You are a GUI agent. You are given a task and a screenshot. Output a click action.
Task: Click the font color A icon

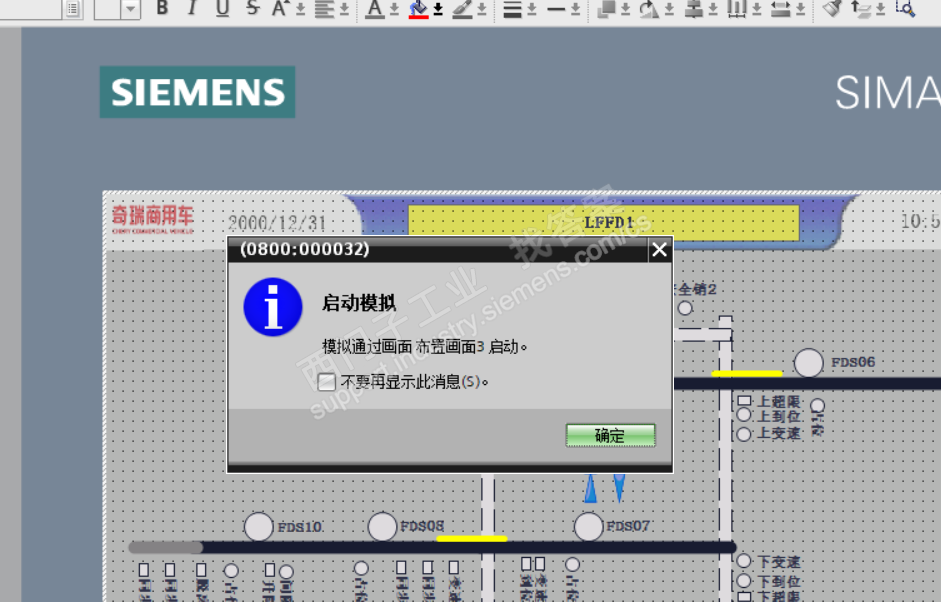(375, 9)
